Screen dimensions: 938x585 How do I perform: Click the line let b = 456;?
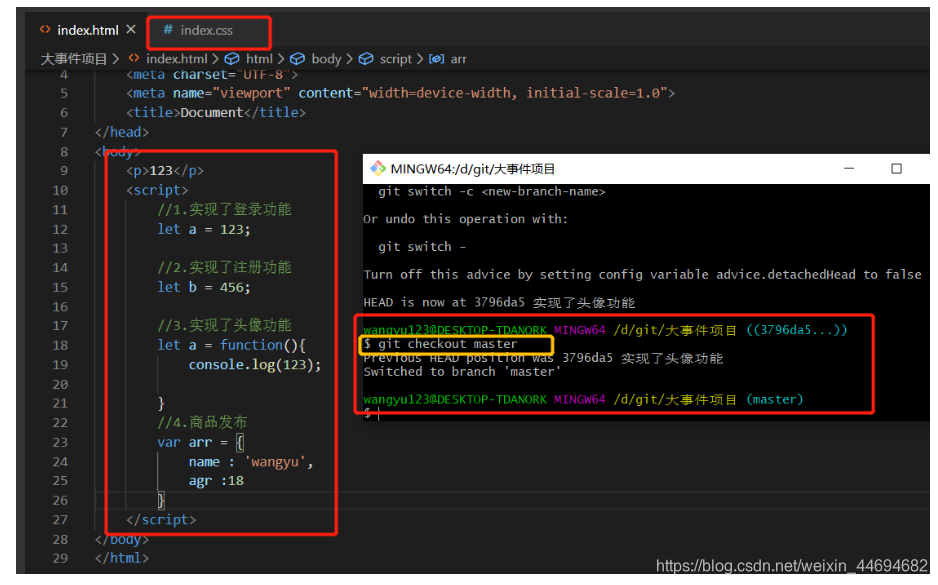pyautogui.click(x=204, y=287)
